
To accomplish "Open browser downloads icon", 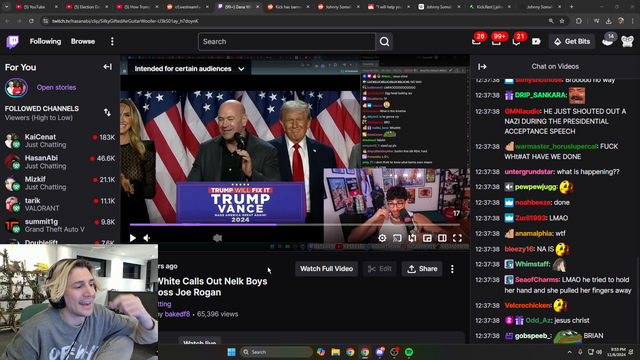I will pyautogui.click(x=609, y=21).
